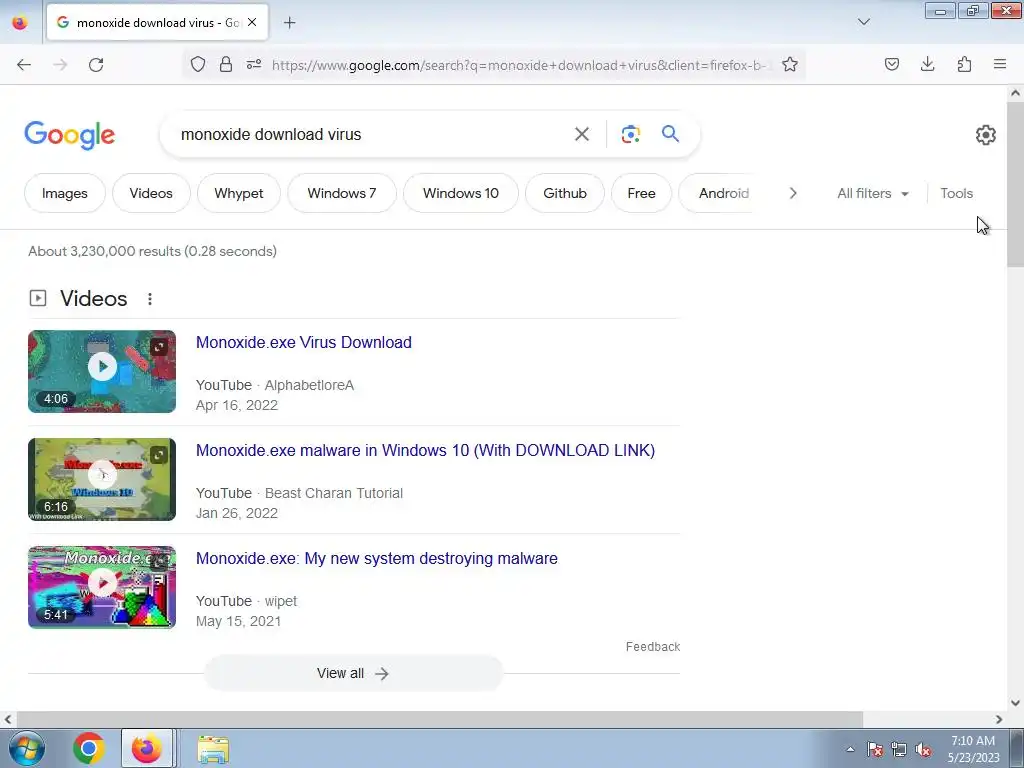Select the Videos filter chip
Screen dimensions: 1024x768
tap(151, 193)
